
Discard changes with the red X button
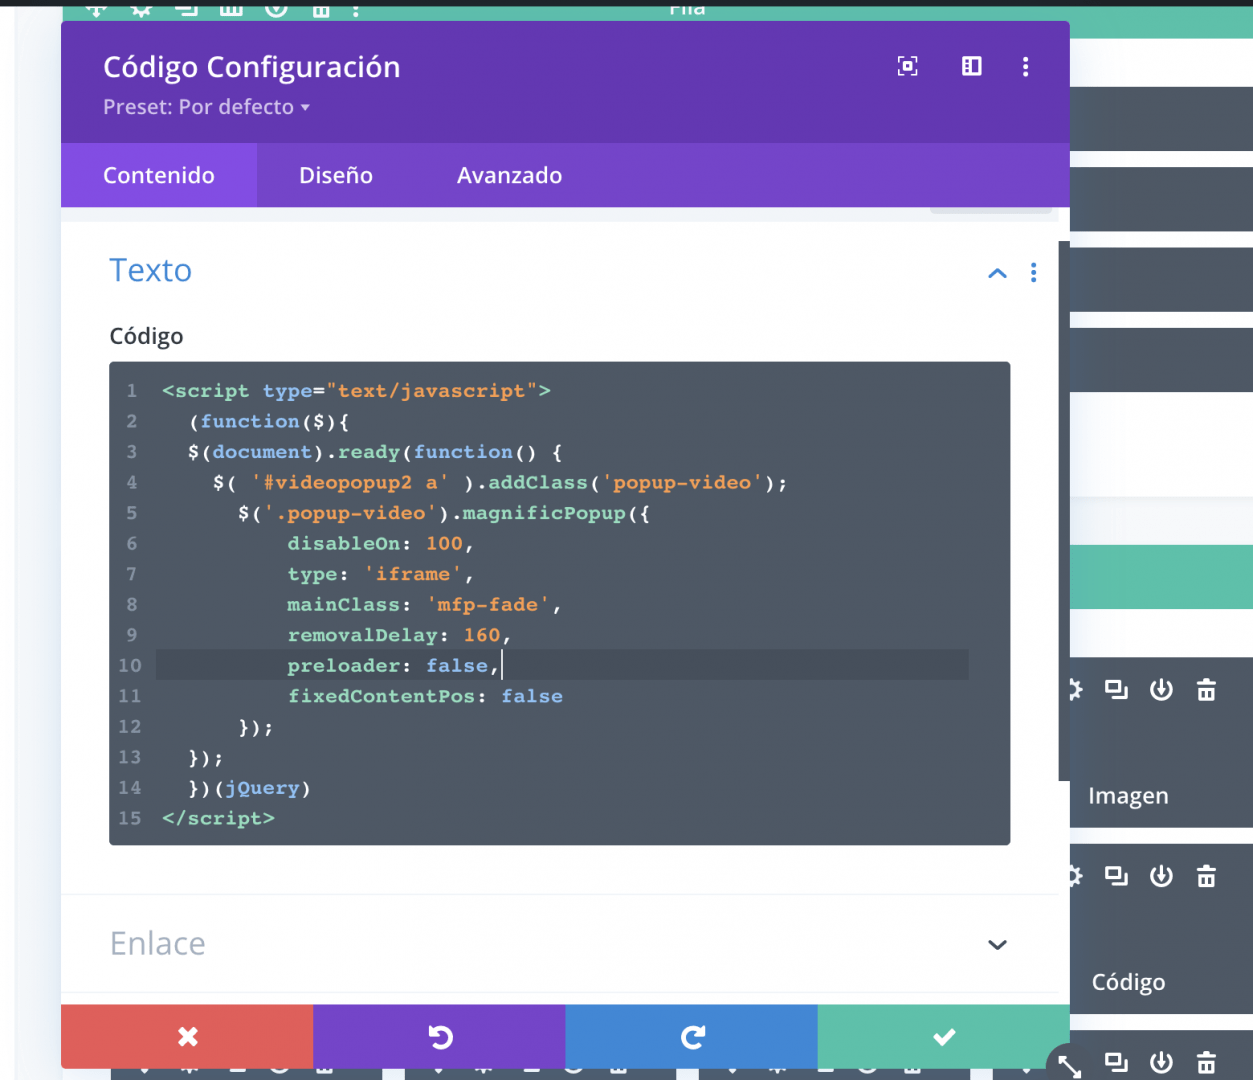[187, 1037]
